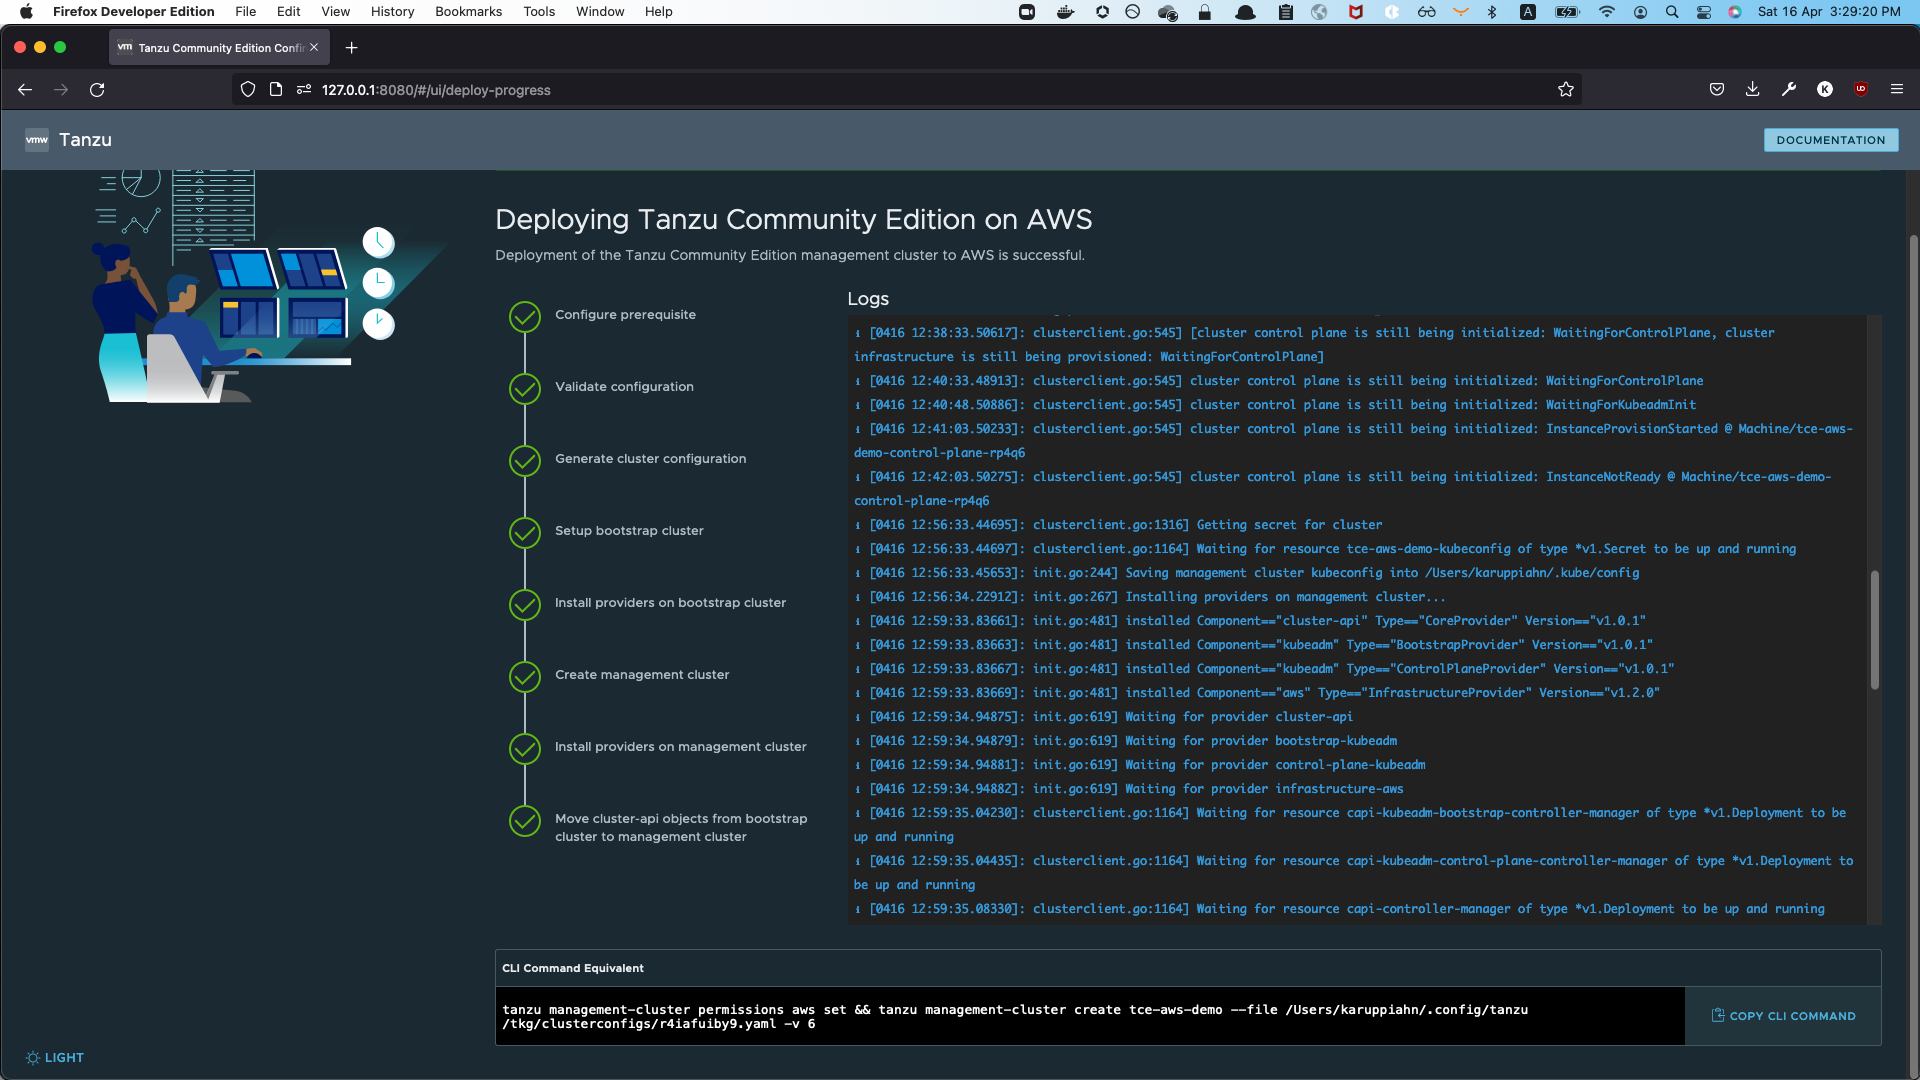Toggle the LIGHT theme switch

pos(55,1058)
